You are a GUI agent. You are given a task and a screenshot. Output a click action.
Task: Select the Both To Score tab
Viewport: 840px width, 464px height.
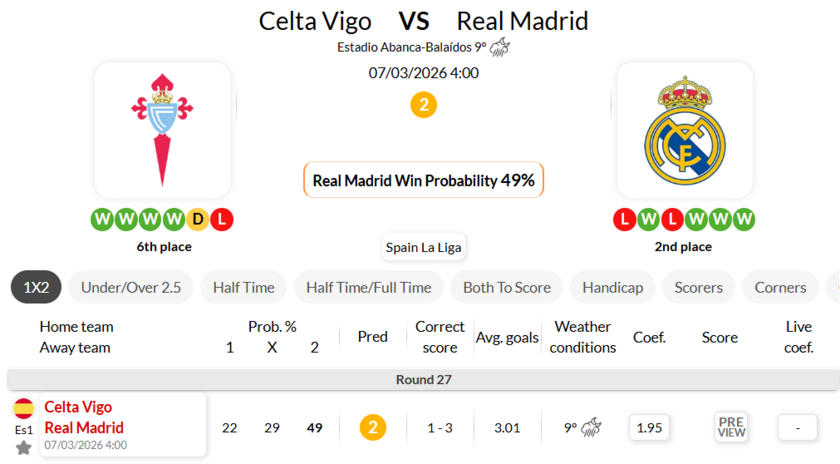point(506,287)
